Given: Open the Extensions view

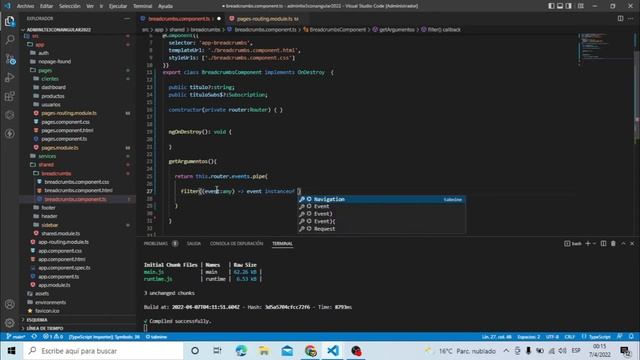Looking at the screenshot, I should coord(9,96).
